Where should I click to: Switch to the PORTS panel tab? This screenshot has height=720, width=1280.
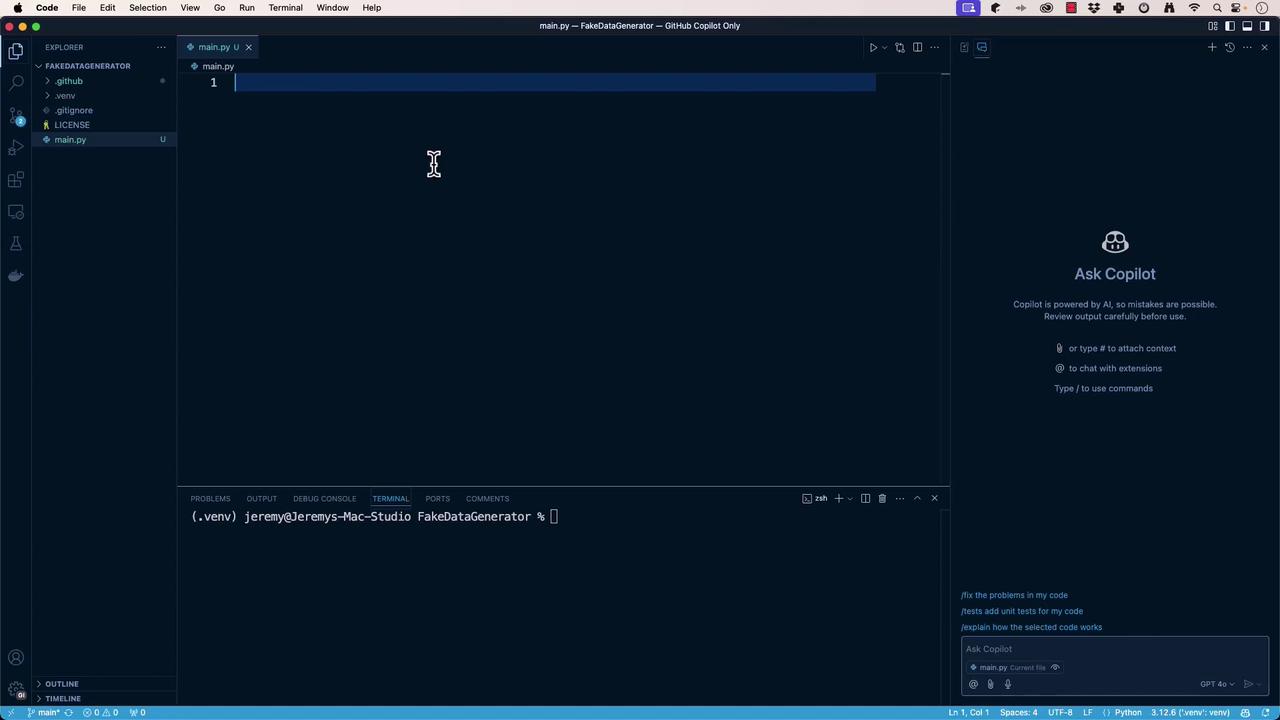(437, 498)
